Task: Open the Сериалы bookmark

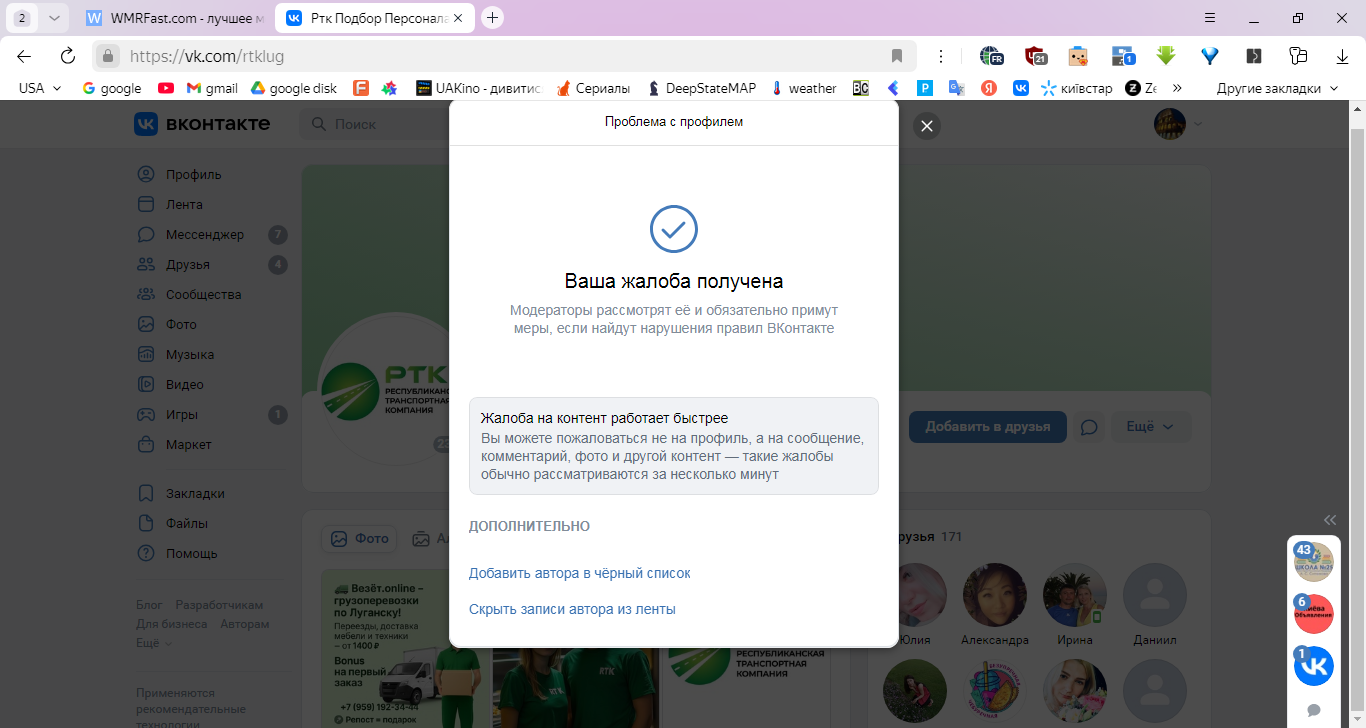Action: click(x=594, y=88)
